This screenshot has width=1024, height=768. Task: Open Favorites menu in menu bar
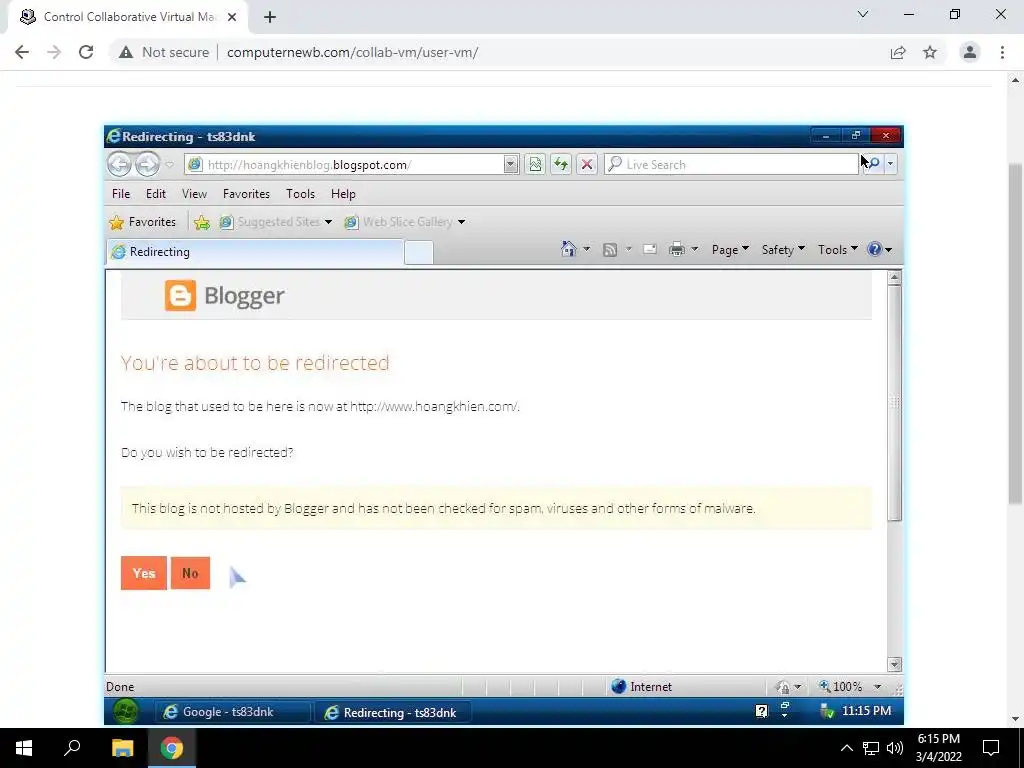(x=246, y=194)
